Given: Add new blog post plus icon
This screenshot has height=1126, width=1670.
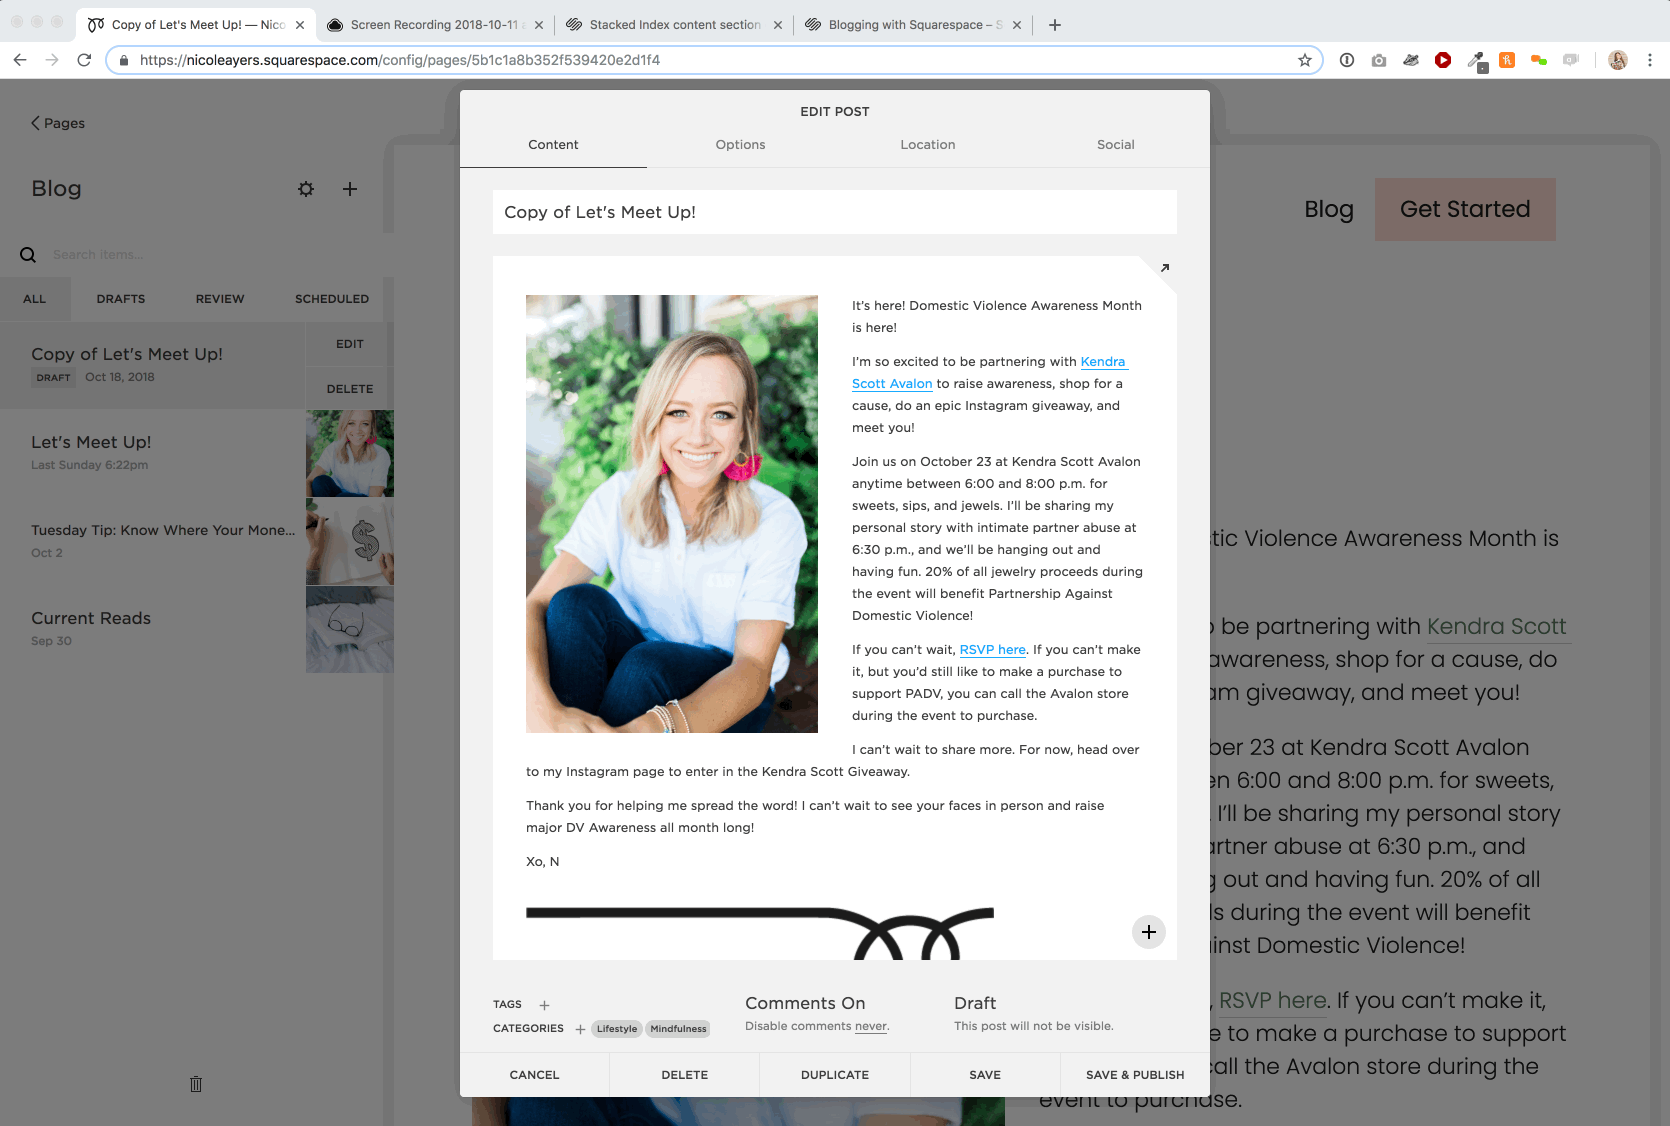Looking at the screenshot, I should [x=350, y=189].
